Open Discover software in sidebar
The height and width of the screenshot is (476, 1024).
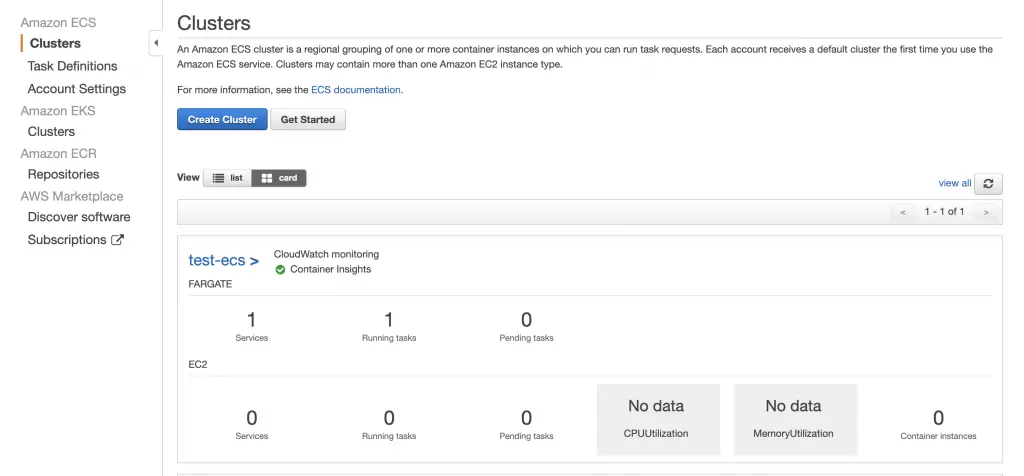79,217
